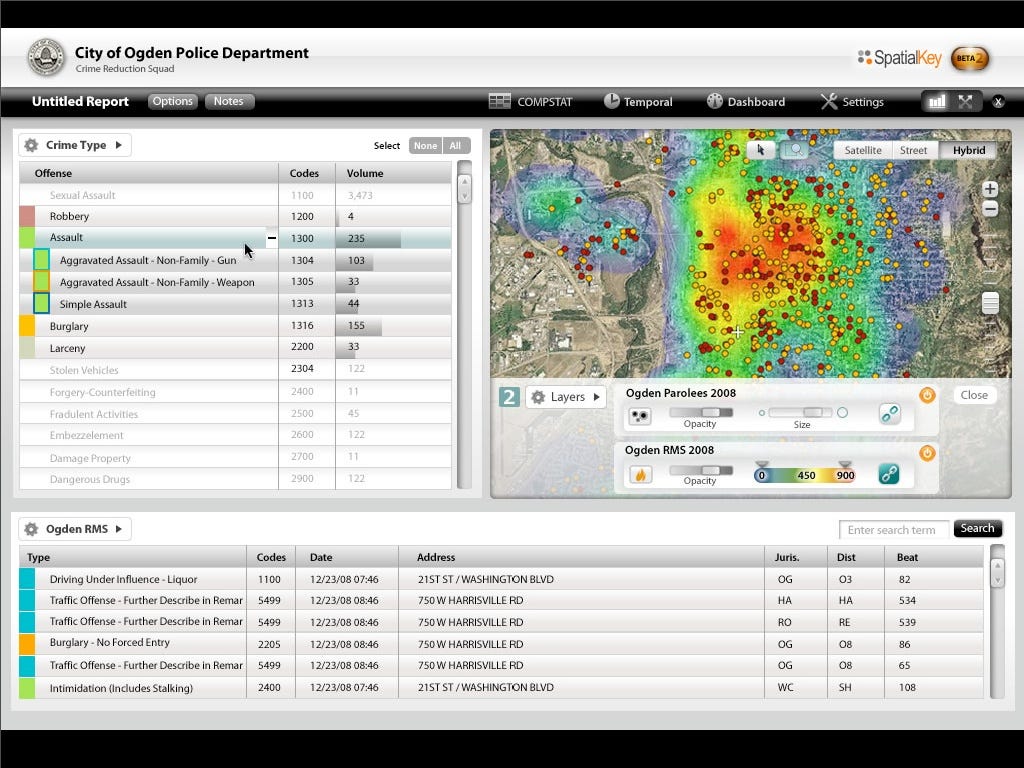Screen dimensions: 1024x768
Task: Activate the map magnifier search tool
Action: (x=794, y=150)
